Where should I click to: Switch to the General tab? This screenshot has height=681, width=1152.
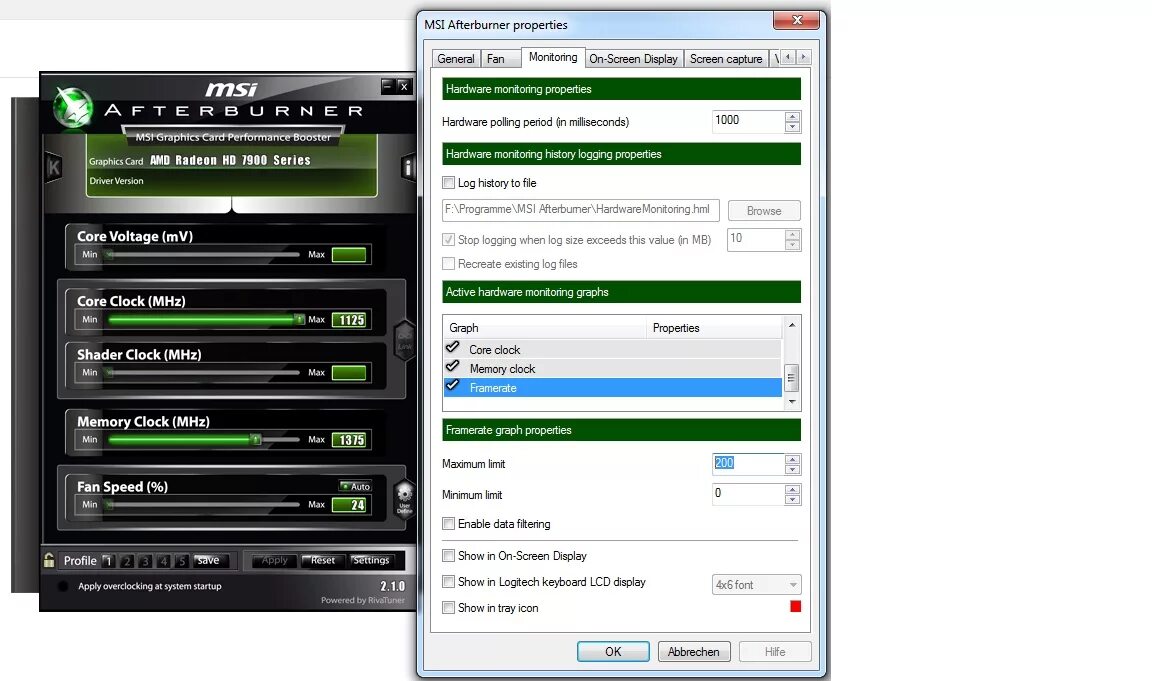[x=456, y=59]
